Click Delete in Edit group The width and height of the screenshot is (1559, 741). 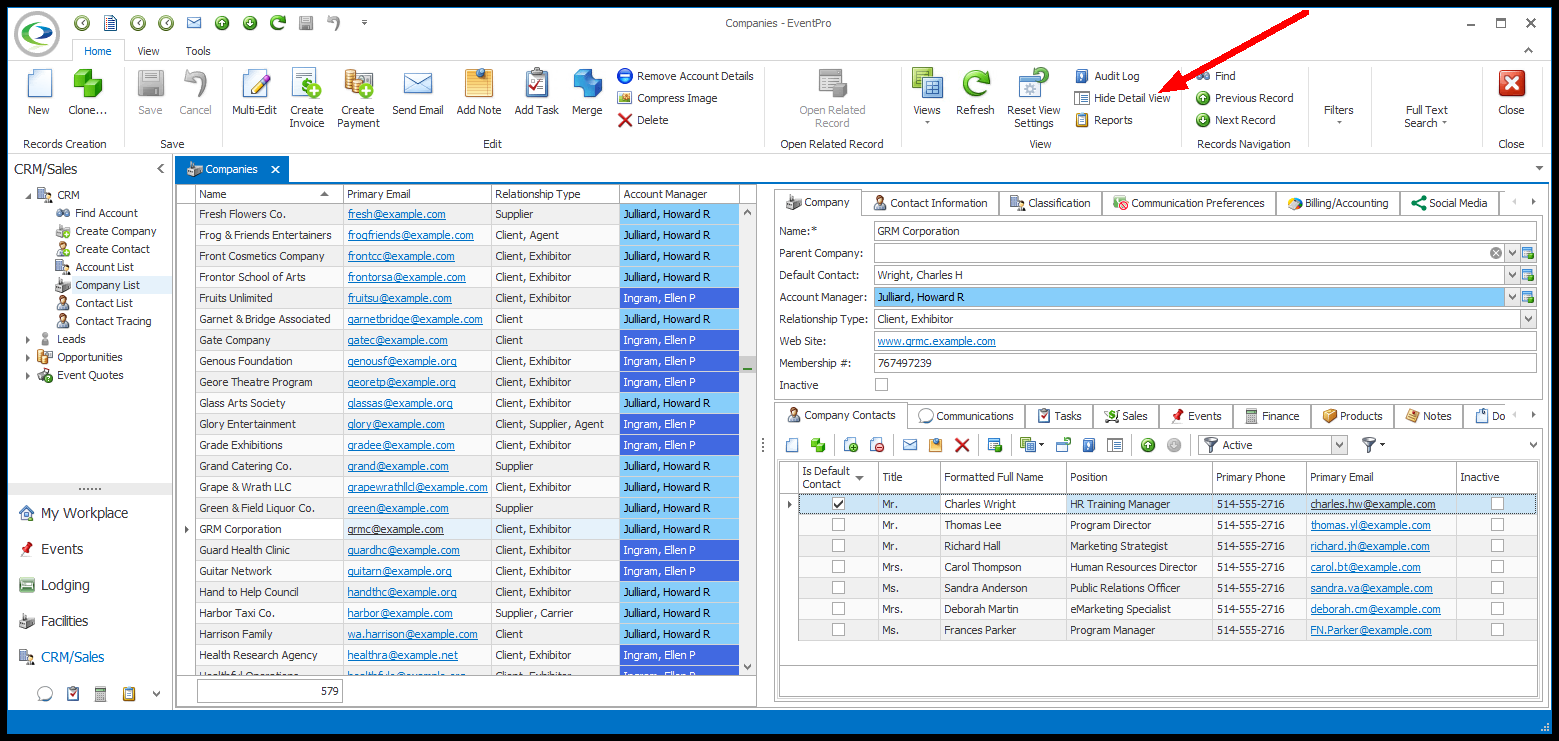coord(643,120)
